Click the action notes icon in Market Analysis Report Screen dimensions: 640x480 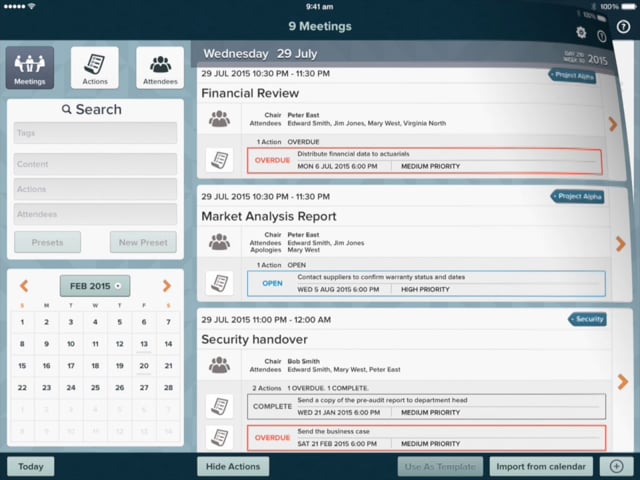(x=219, y=283)
